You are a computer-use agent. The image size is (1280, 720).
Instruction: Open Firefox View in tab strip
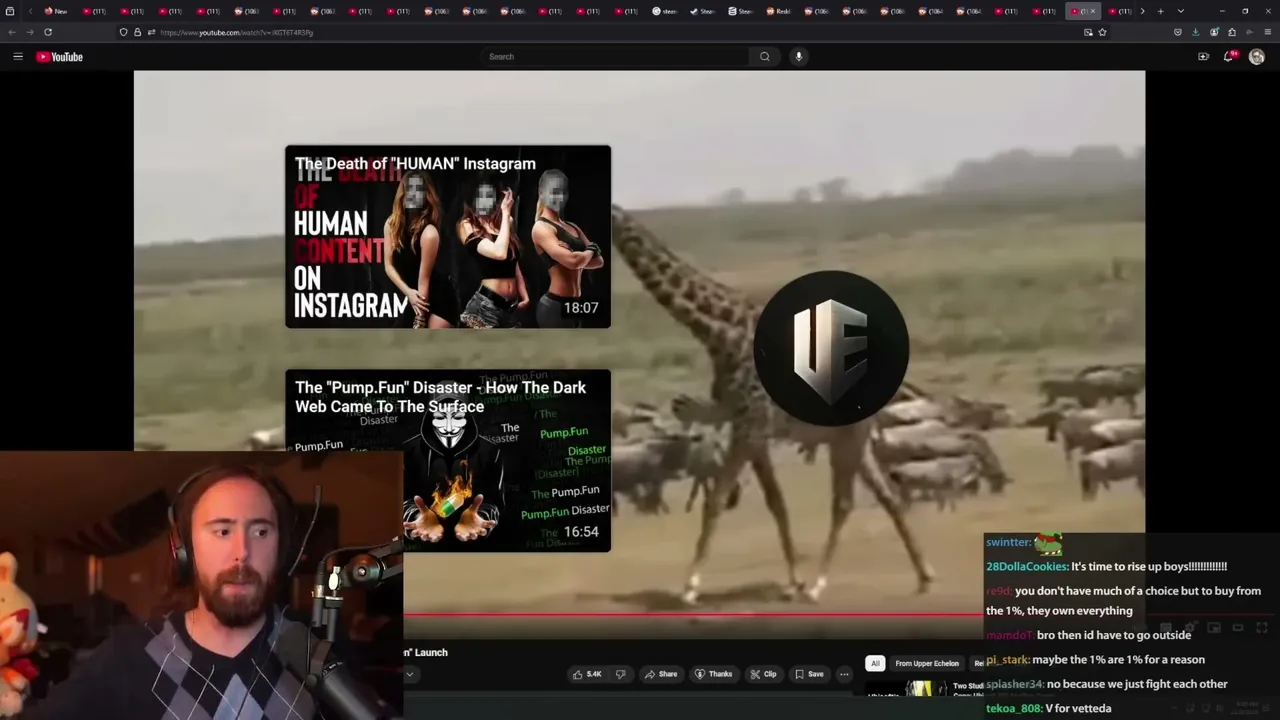tap(10, 11)
